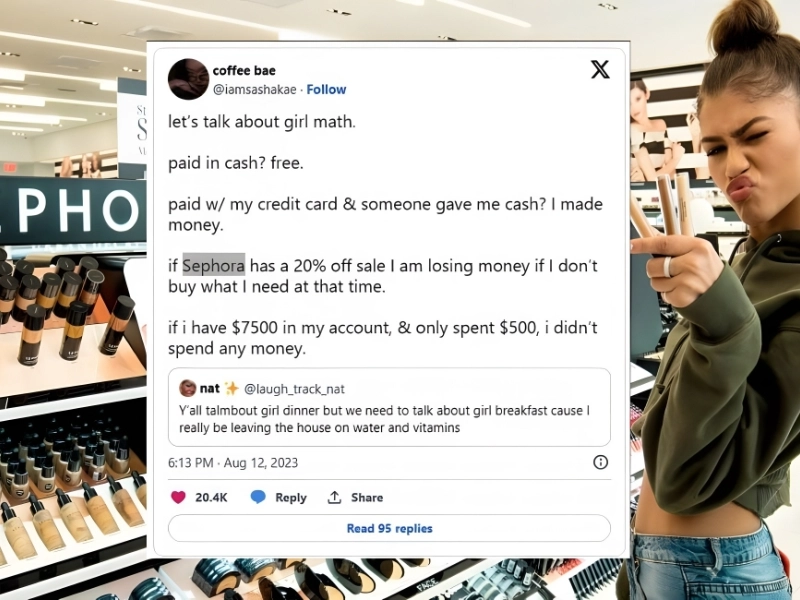
Task: Click the pink heart like icon
Action: (178, 497)
